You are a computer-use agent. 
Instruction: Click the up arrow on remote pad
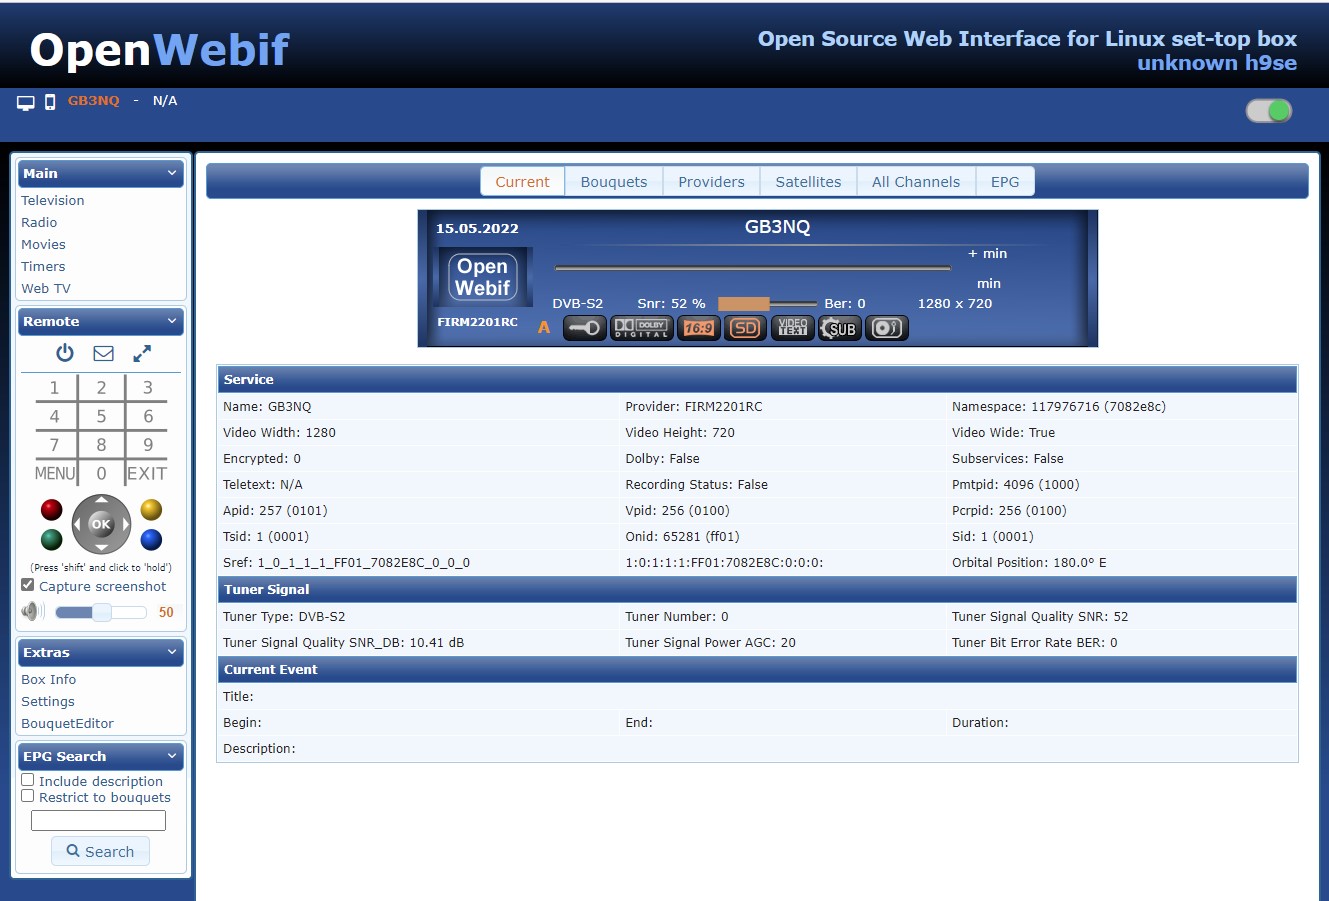click(101, 502)
